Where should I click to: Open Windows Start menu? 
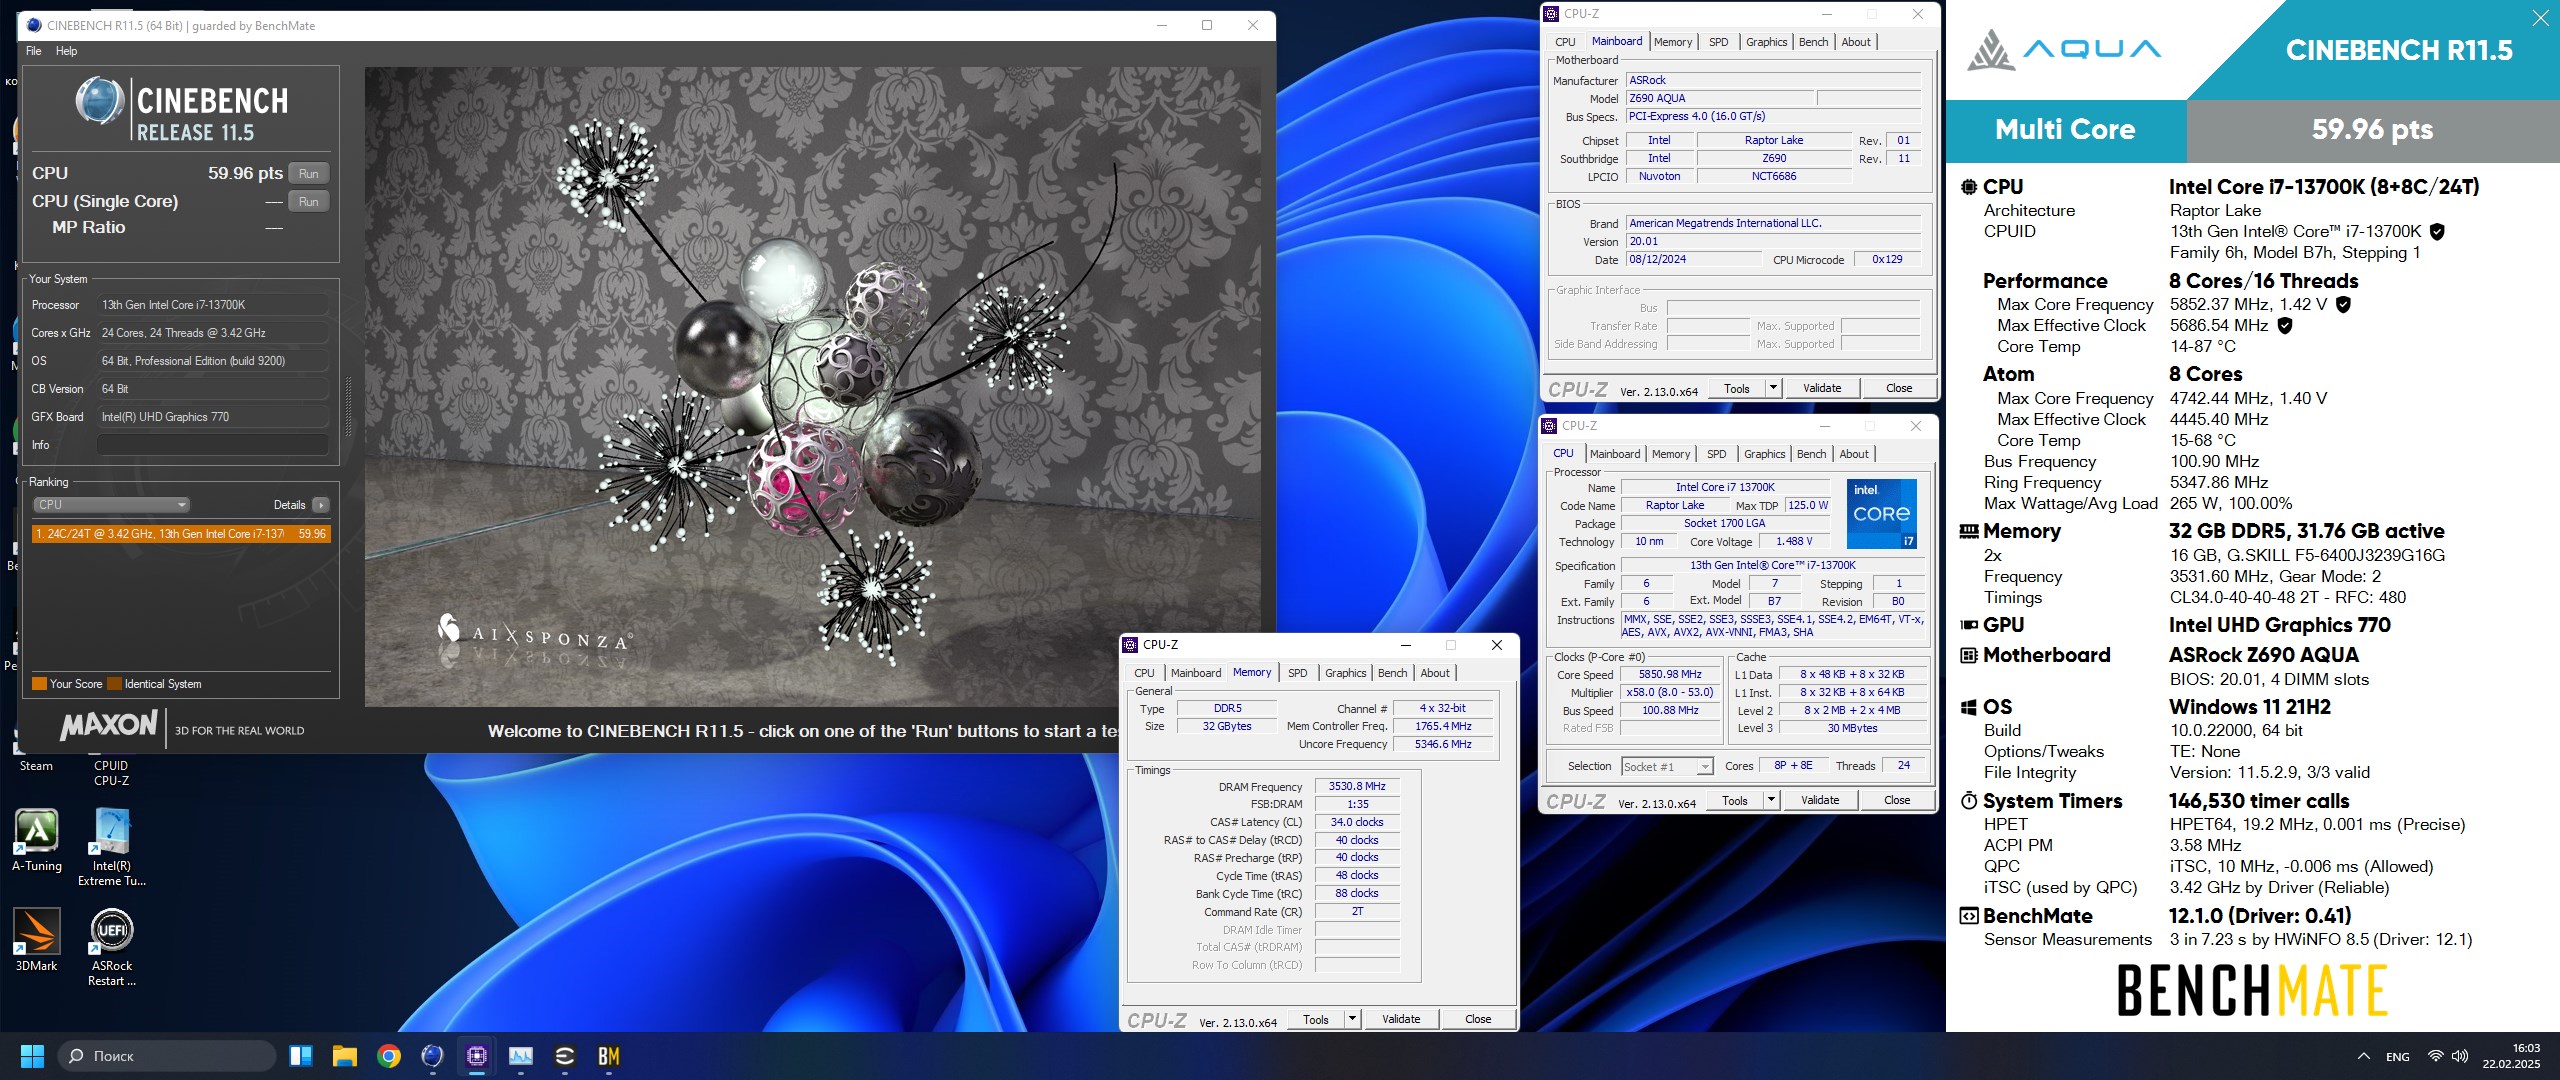[32, 1056]
